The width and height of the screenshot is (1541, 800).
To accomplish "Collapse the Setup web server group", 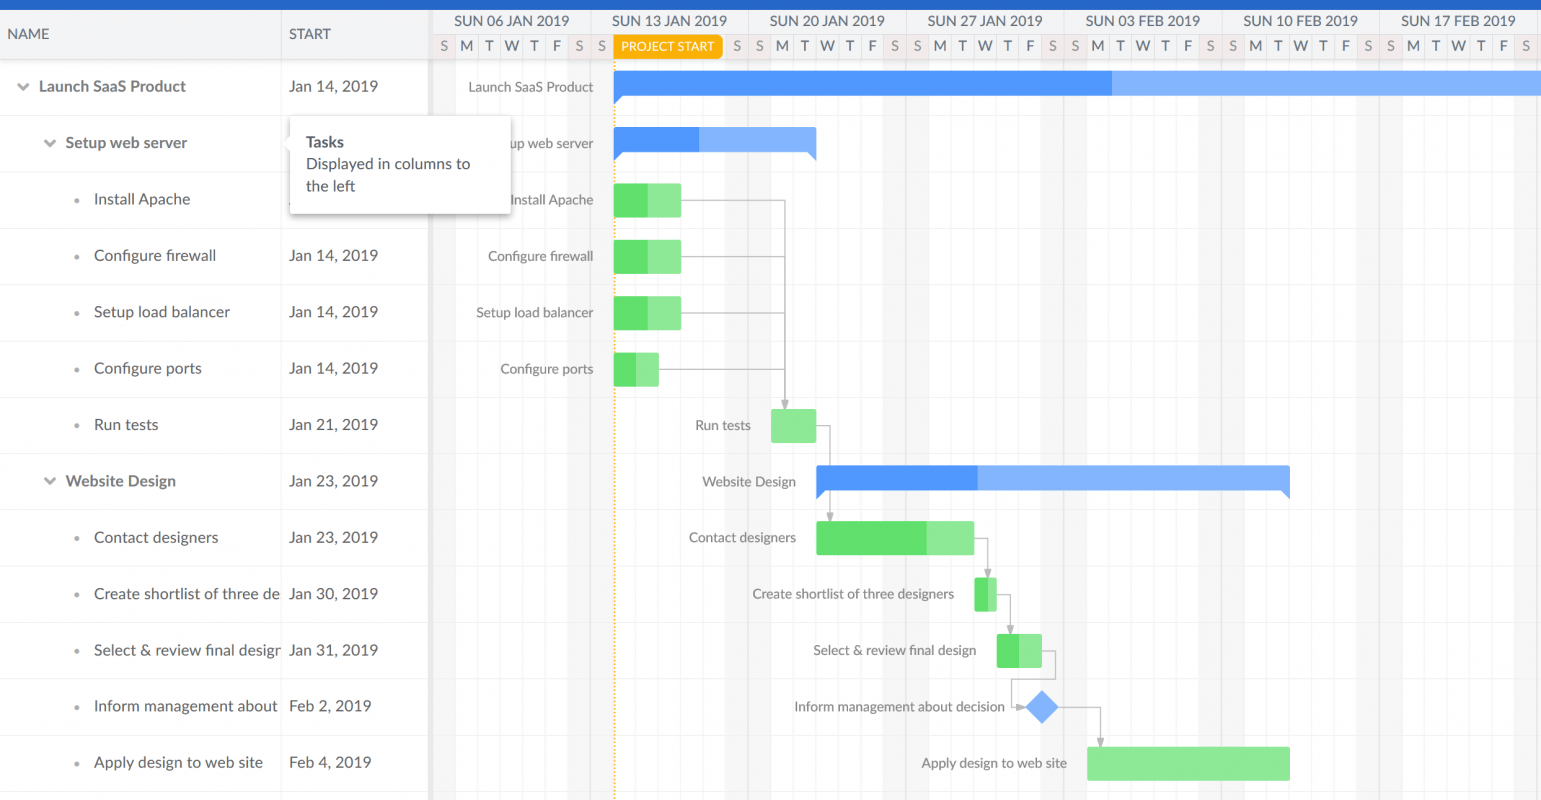I will [49, 142].
